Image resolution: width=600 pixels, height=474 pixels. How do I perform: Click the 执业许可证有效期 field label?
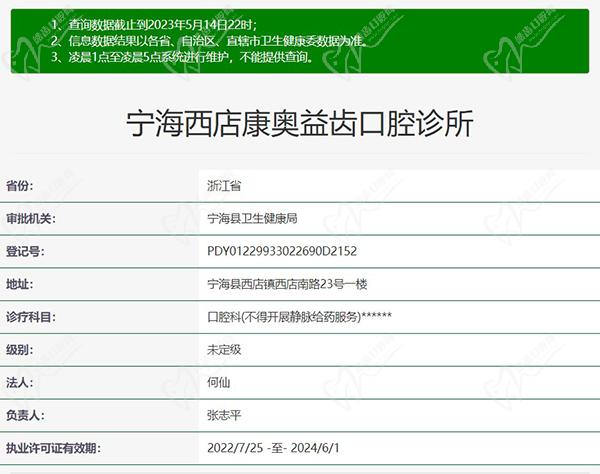click(x=54, y=448)
